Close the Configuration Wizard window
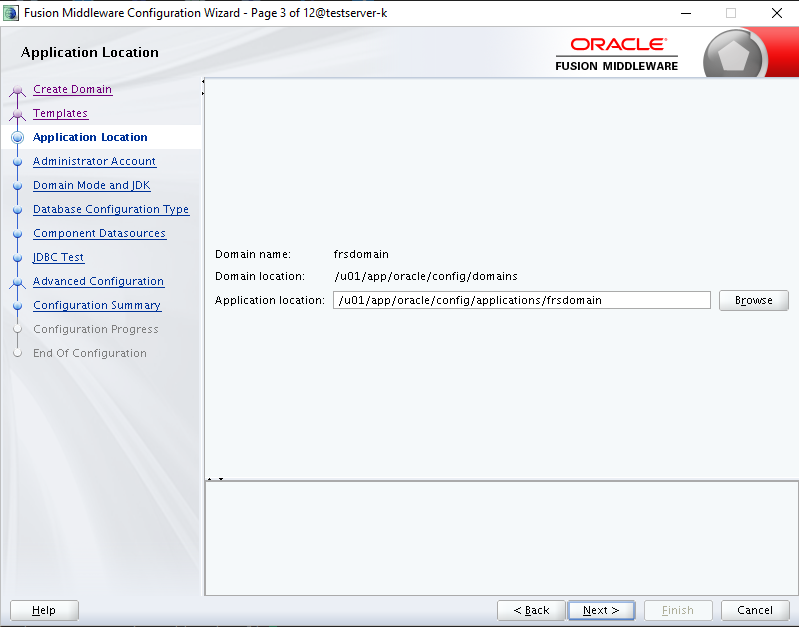799x627 pixels. [x=777, y=13]
